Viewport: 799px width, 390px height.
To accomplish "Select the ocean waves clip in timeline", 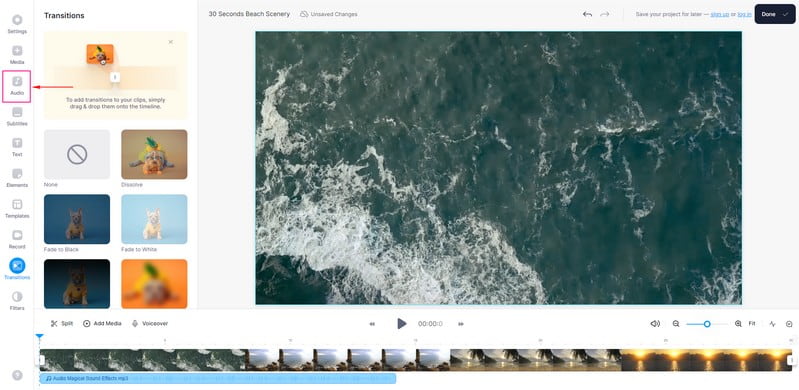I will (x=144, y=359).
